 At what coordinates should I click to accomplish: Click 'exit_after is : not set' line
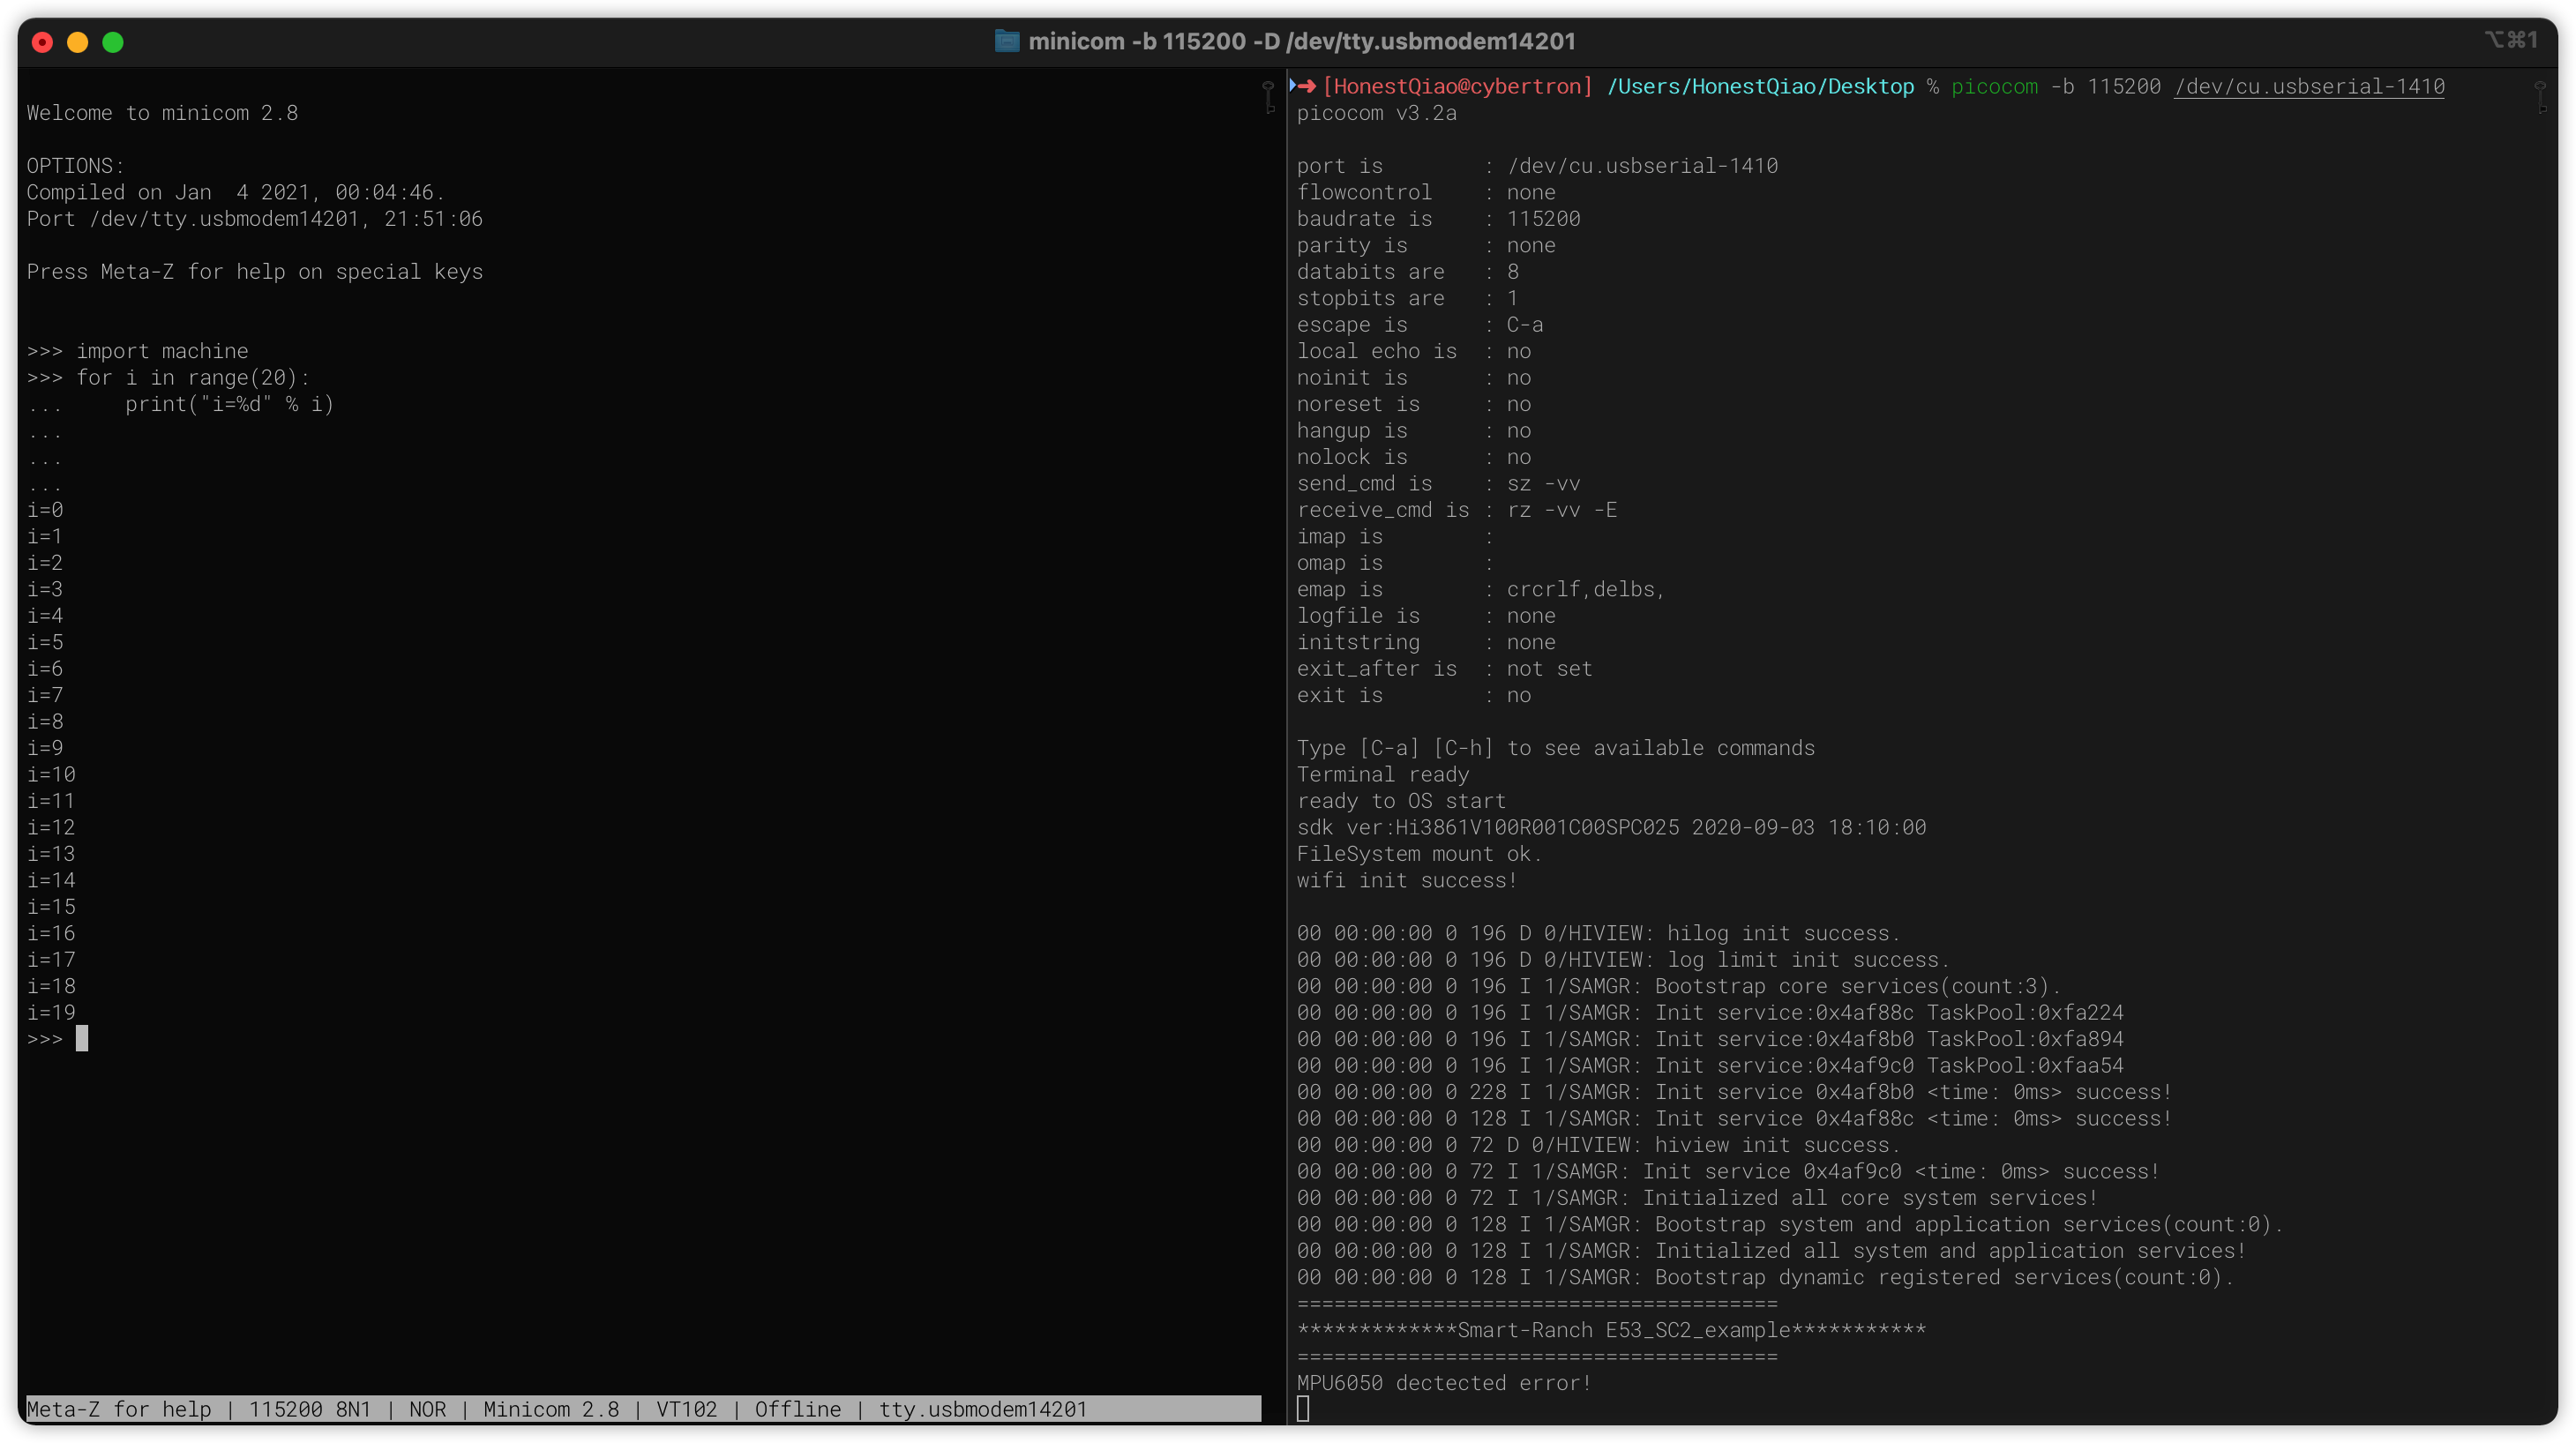(1445, 669)
